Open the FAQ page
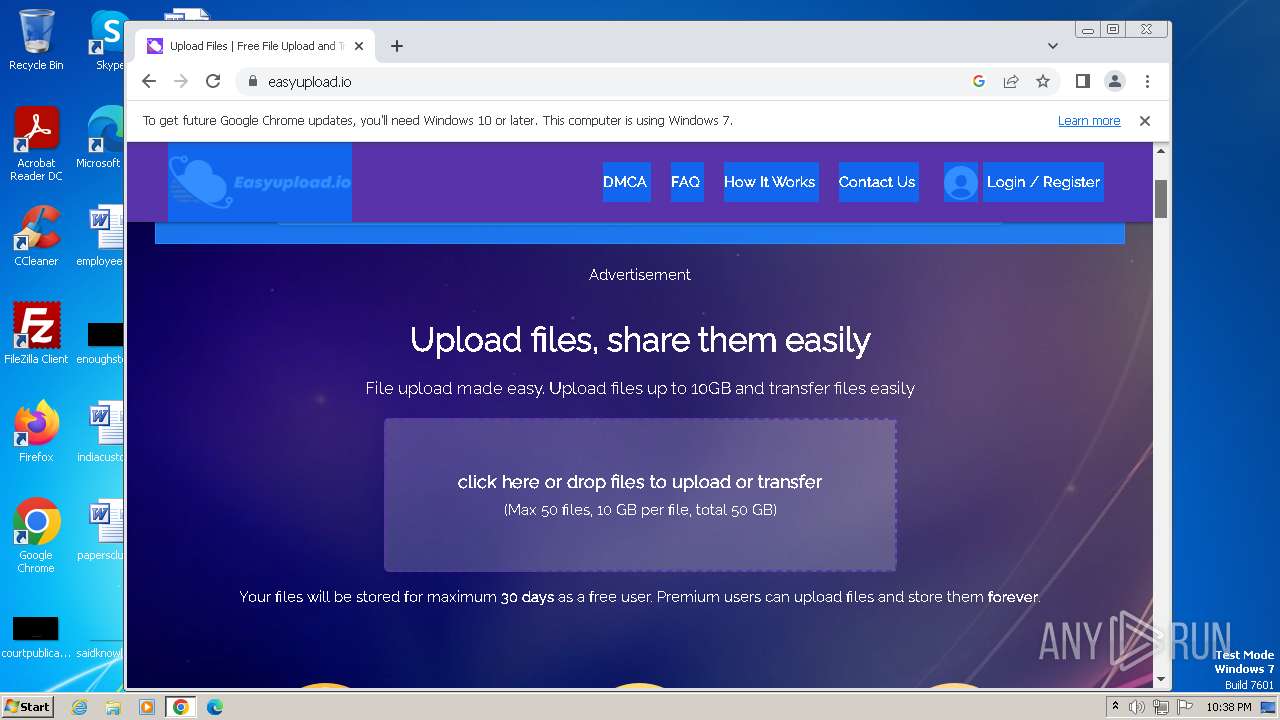 pos(686,182)
